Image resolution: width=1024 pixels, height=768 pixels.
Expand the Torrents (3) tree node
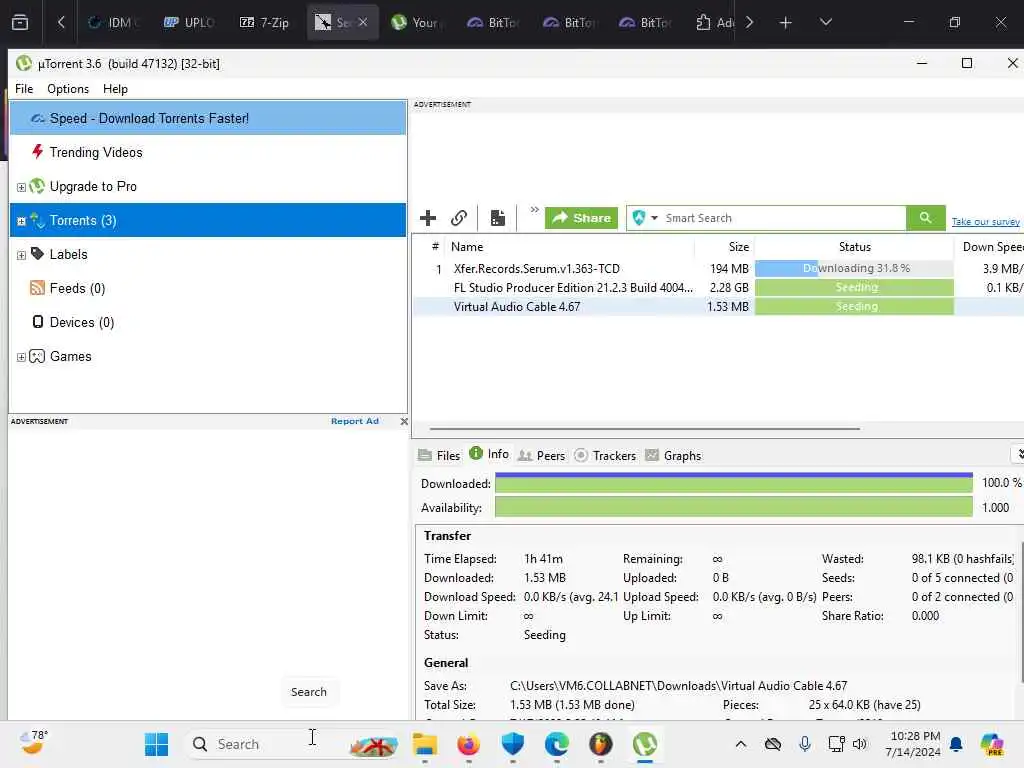tap(21, 221)
